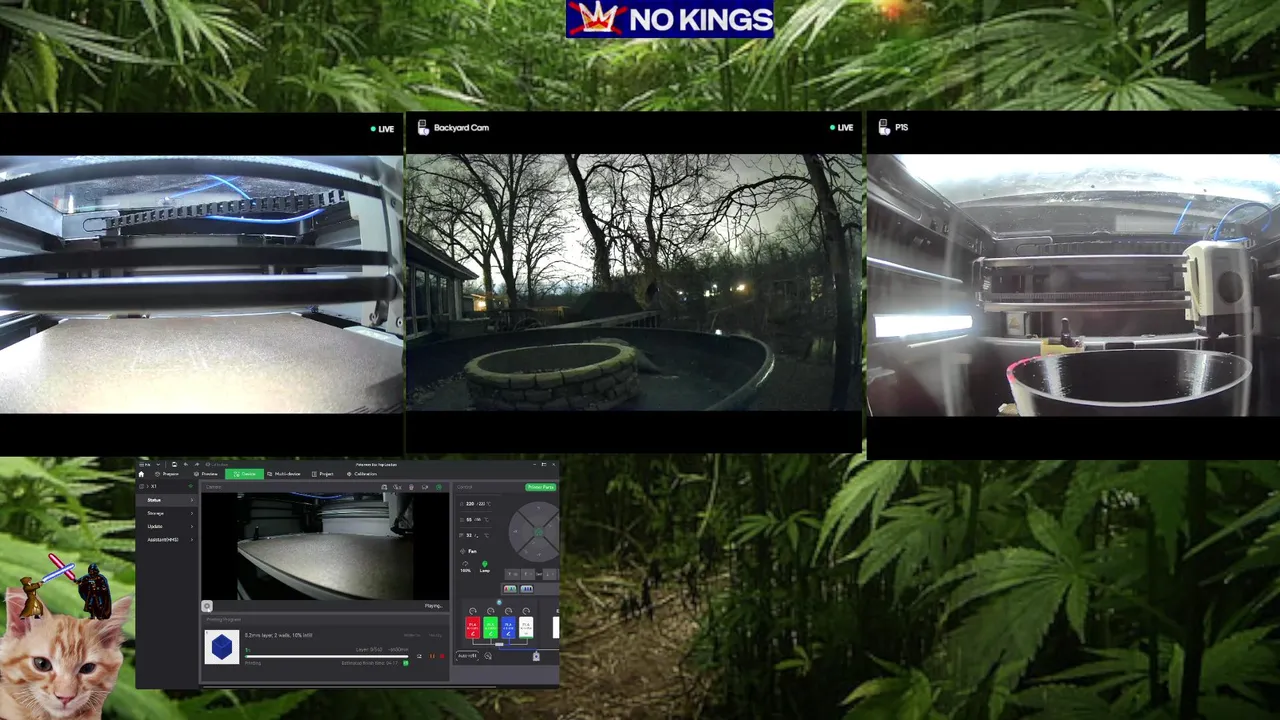The height and width of the screenshot is (720, 1280).
Task: Click the home icon in Bambu Studio
Action: tap(141, 474)
